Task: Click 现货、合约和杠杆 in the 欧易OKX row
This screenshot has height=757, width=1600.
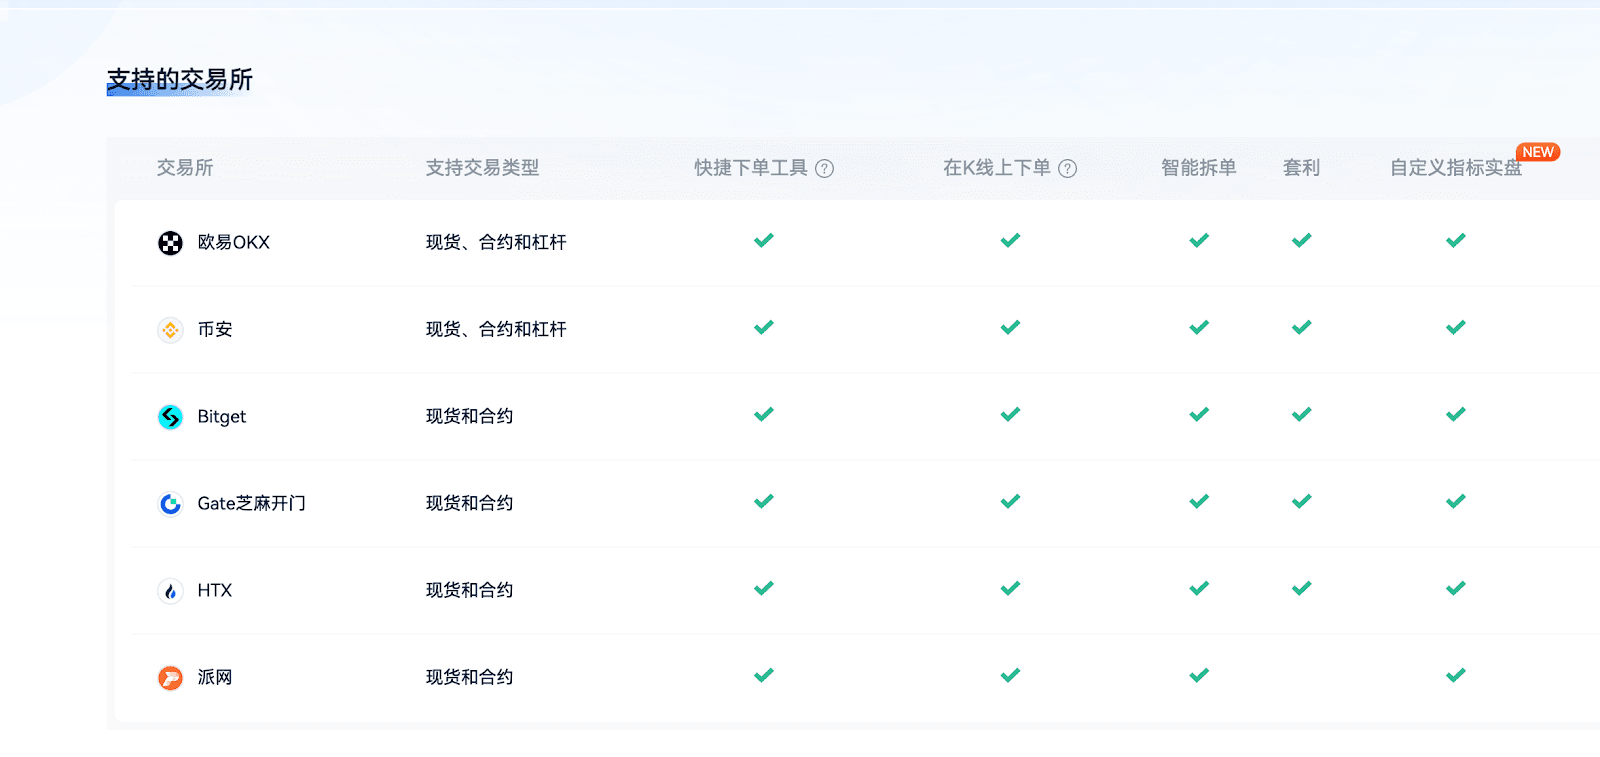Action: point(496,243)
